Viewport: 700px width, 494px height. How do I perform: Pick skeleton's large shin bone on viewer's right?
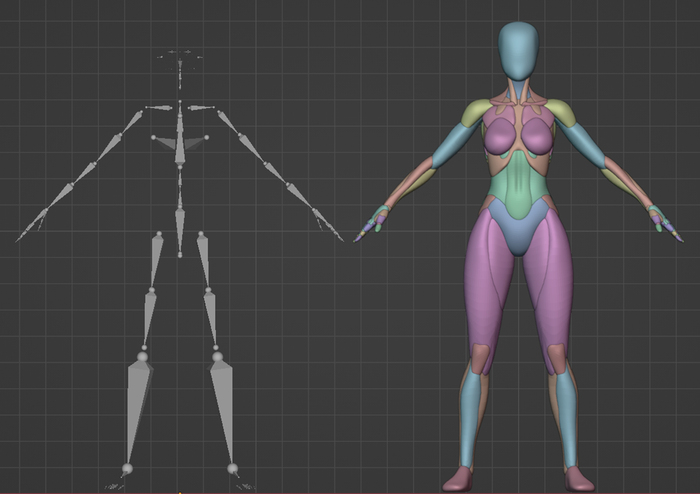click(223, 405)
